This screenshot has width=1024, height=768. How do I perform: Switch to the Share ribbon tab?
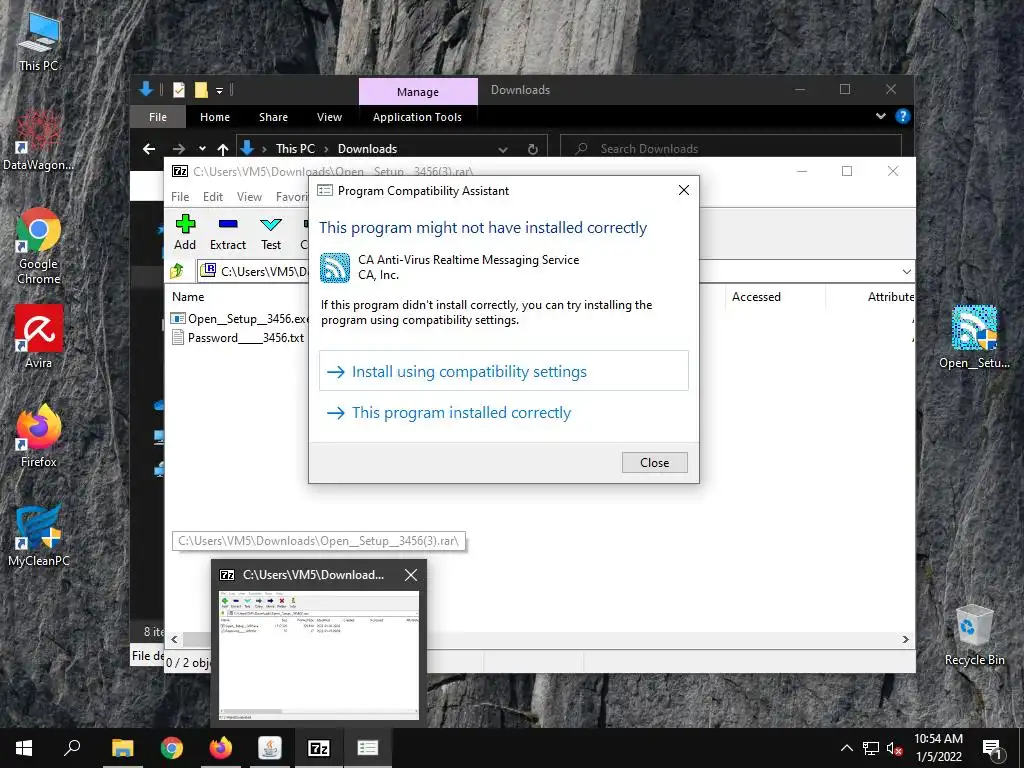(x=273, y=117)
